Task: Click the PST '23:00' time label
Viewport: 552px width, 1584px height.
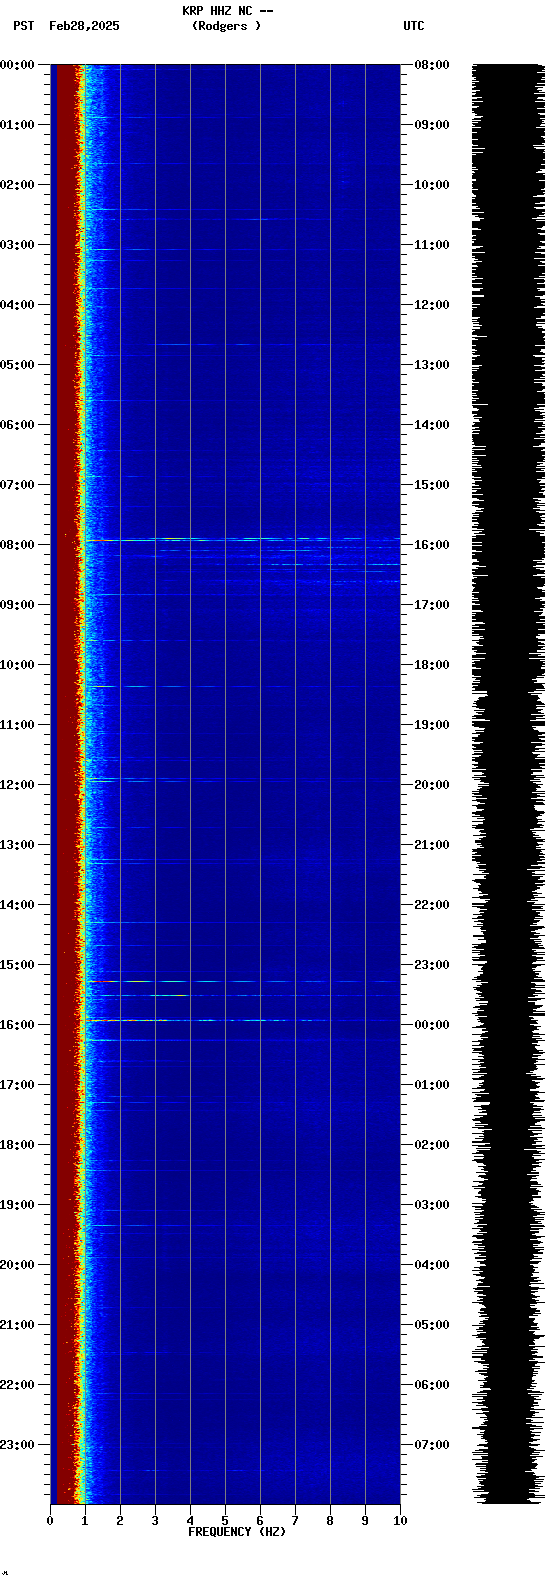Action: [17, 1445]
